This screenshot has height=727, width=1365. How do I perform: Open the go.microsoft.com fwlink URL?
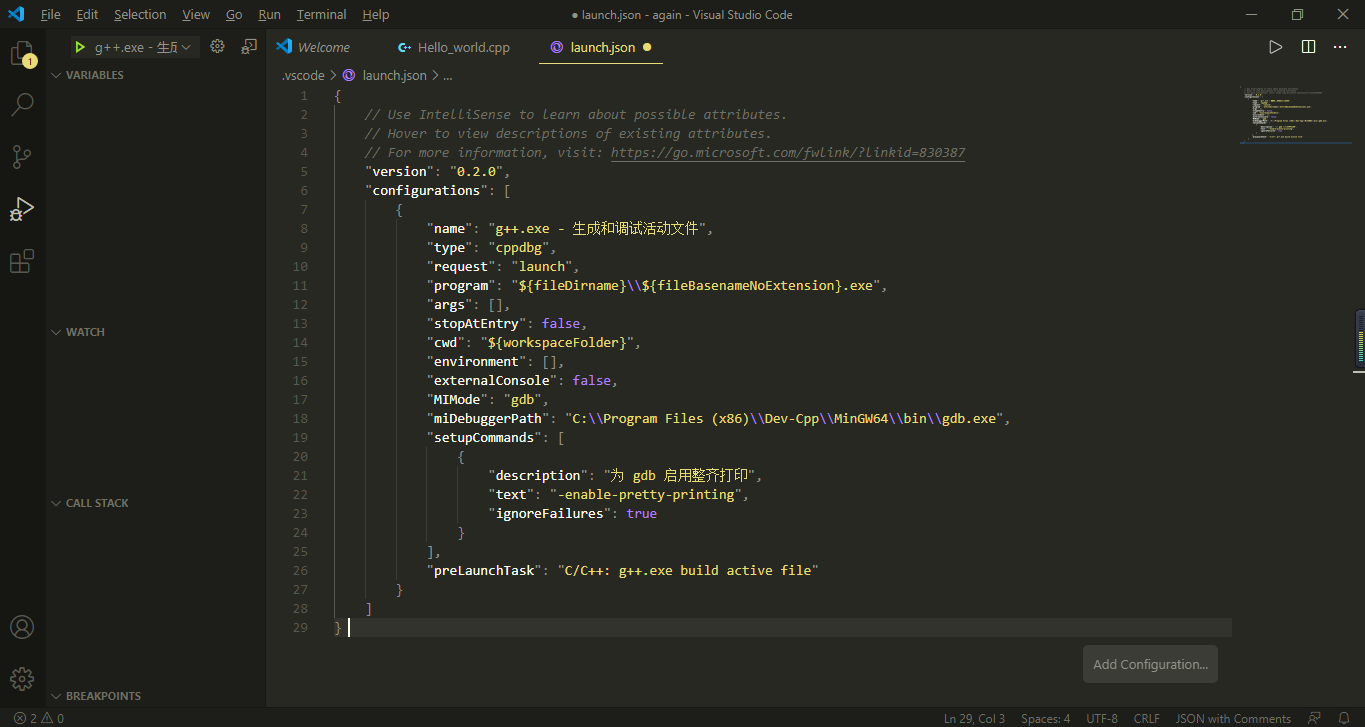tap(788, 152)
